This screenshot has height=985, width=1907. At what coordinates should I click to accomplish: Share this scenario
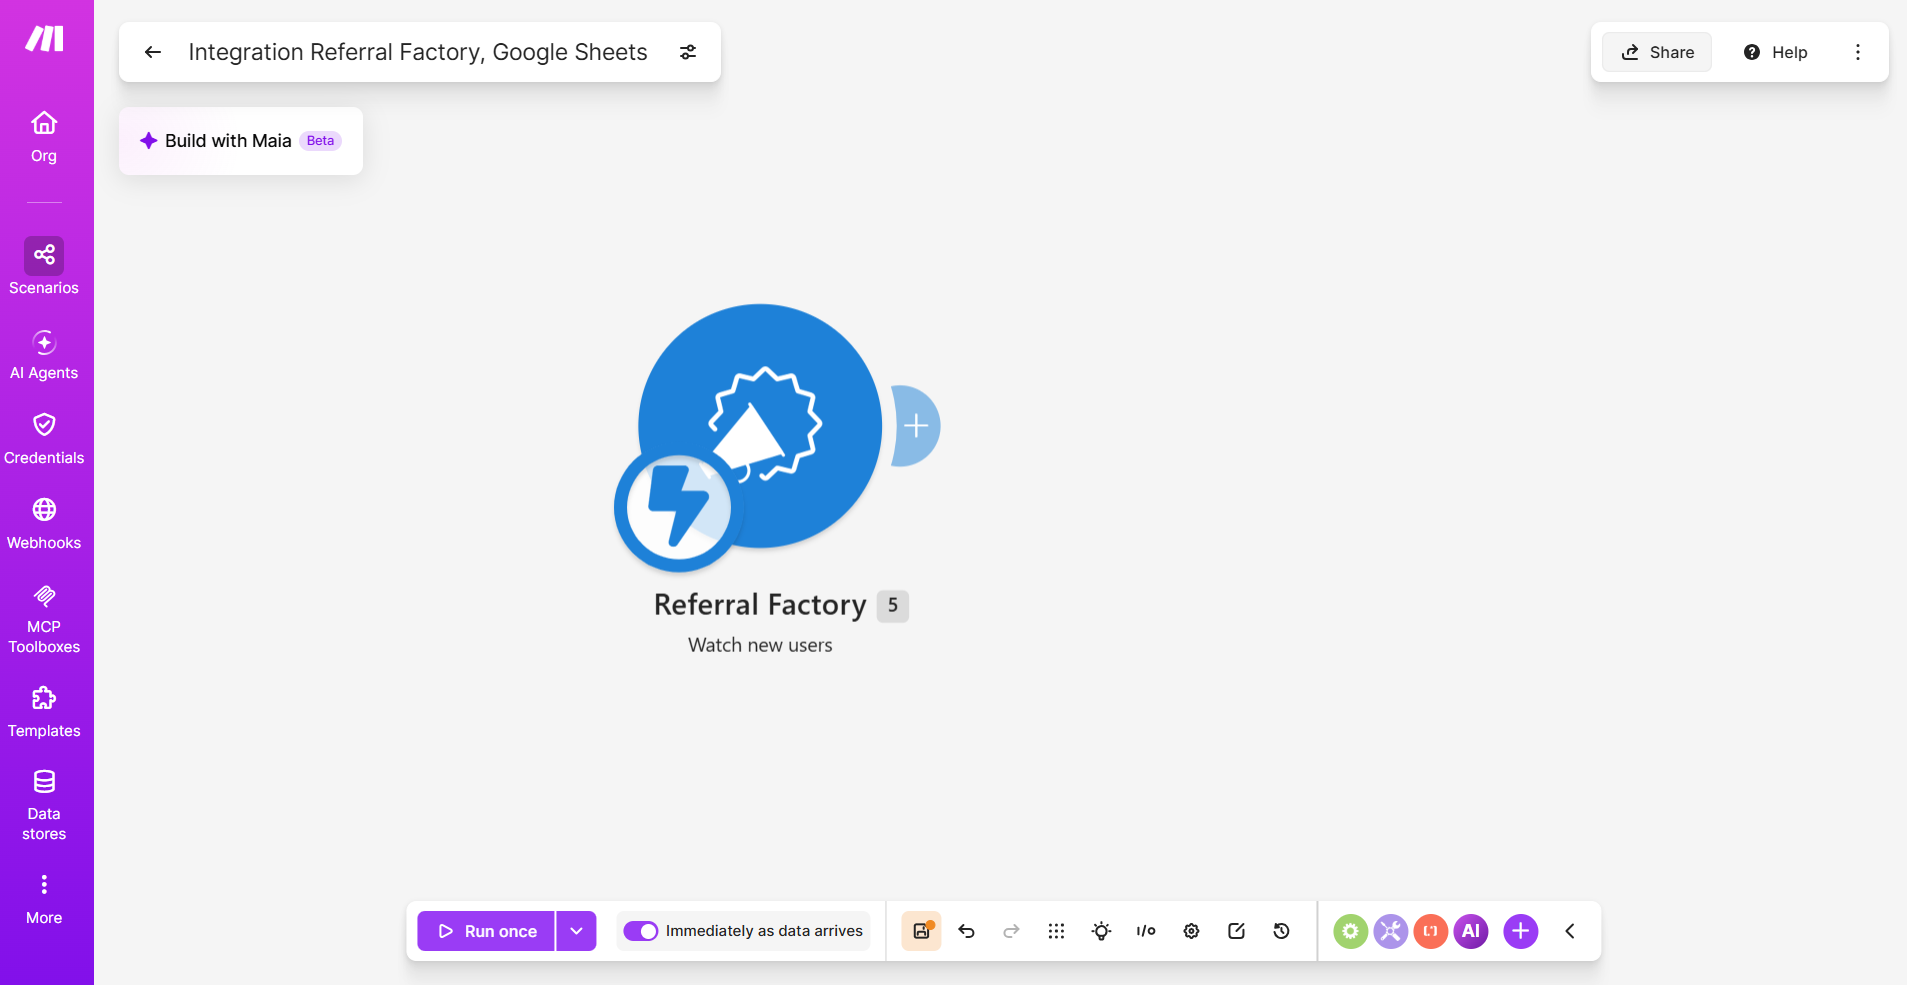click(1657, 52)
